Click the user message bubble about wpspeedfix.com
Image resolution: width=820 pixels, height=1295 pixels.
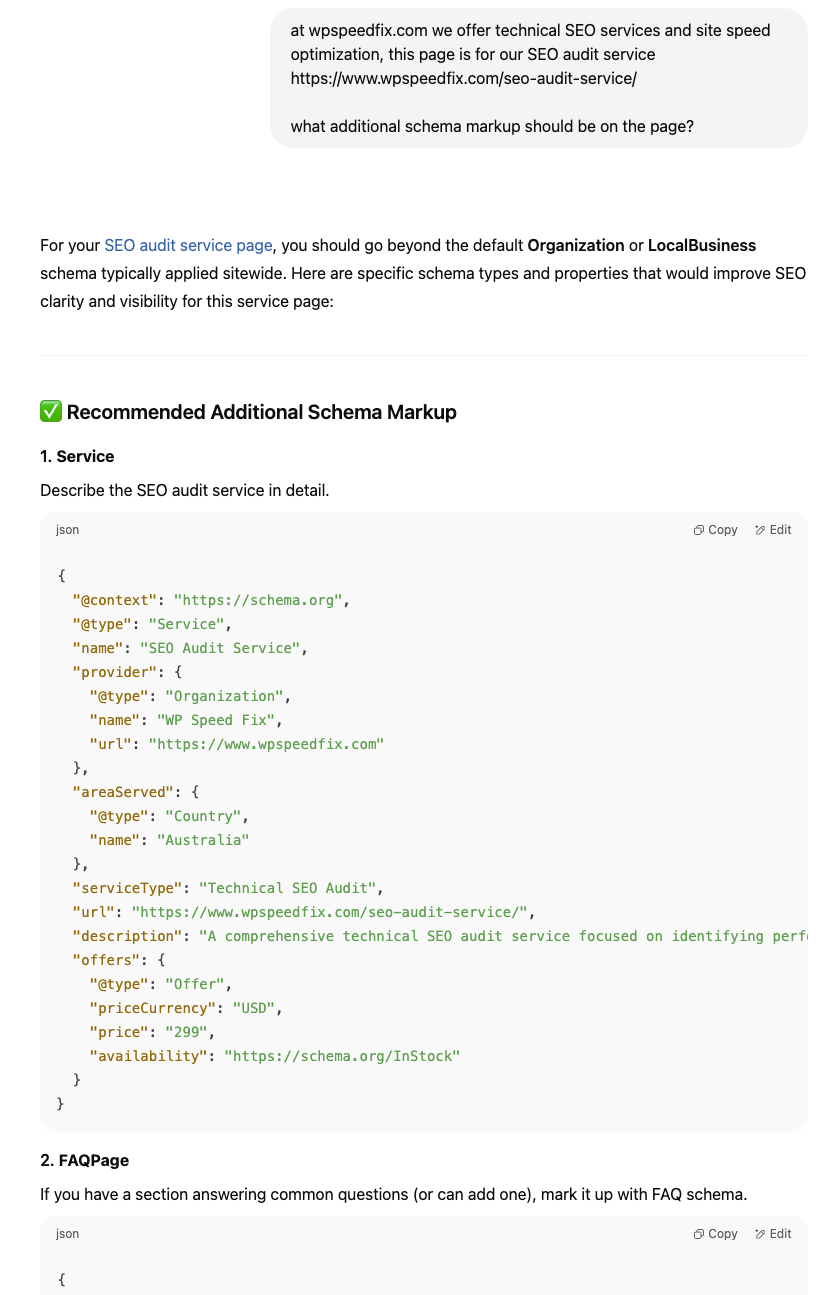539,78
